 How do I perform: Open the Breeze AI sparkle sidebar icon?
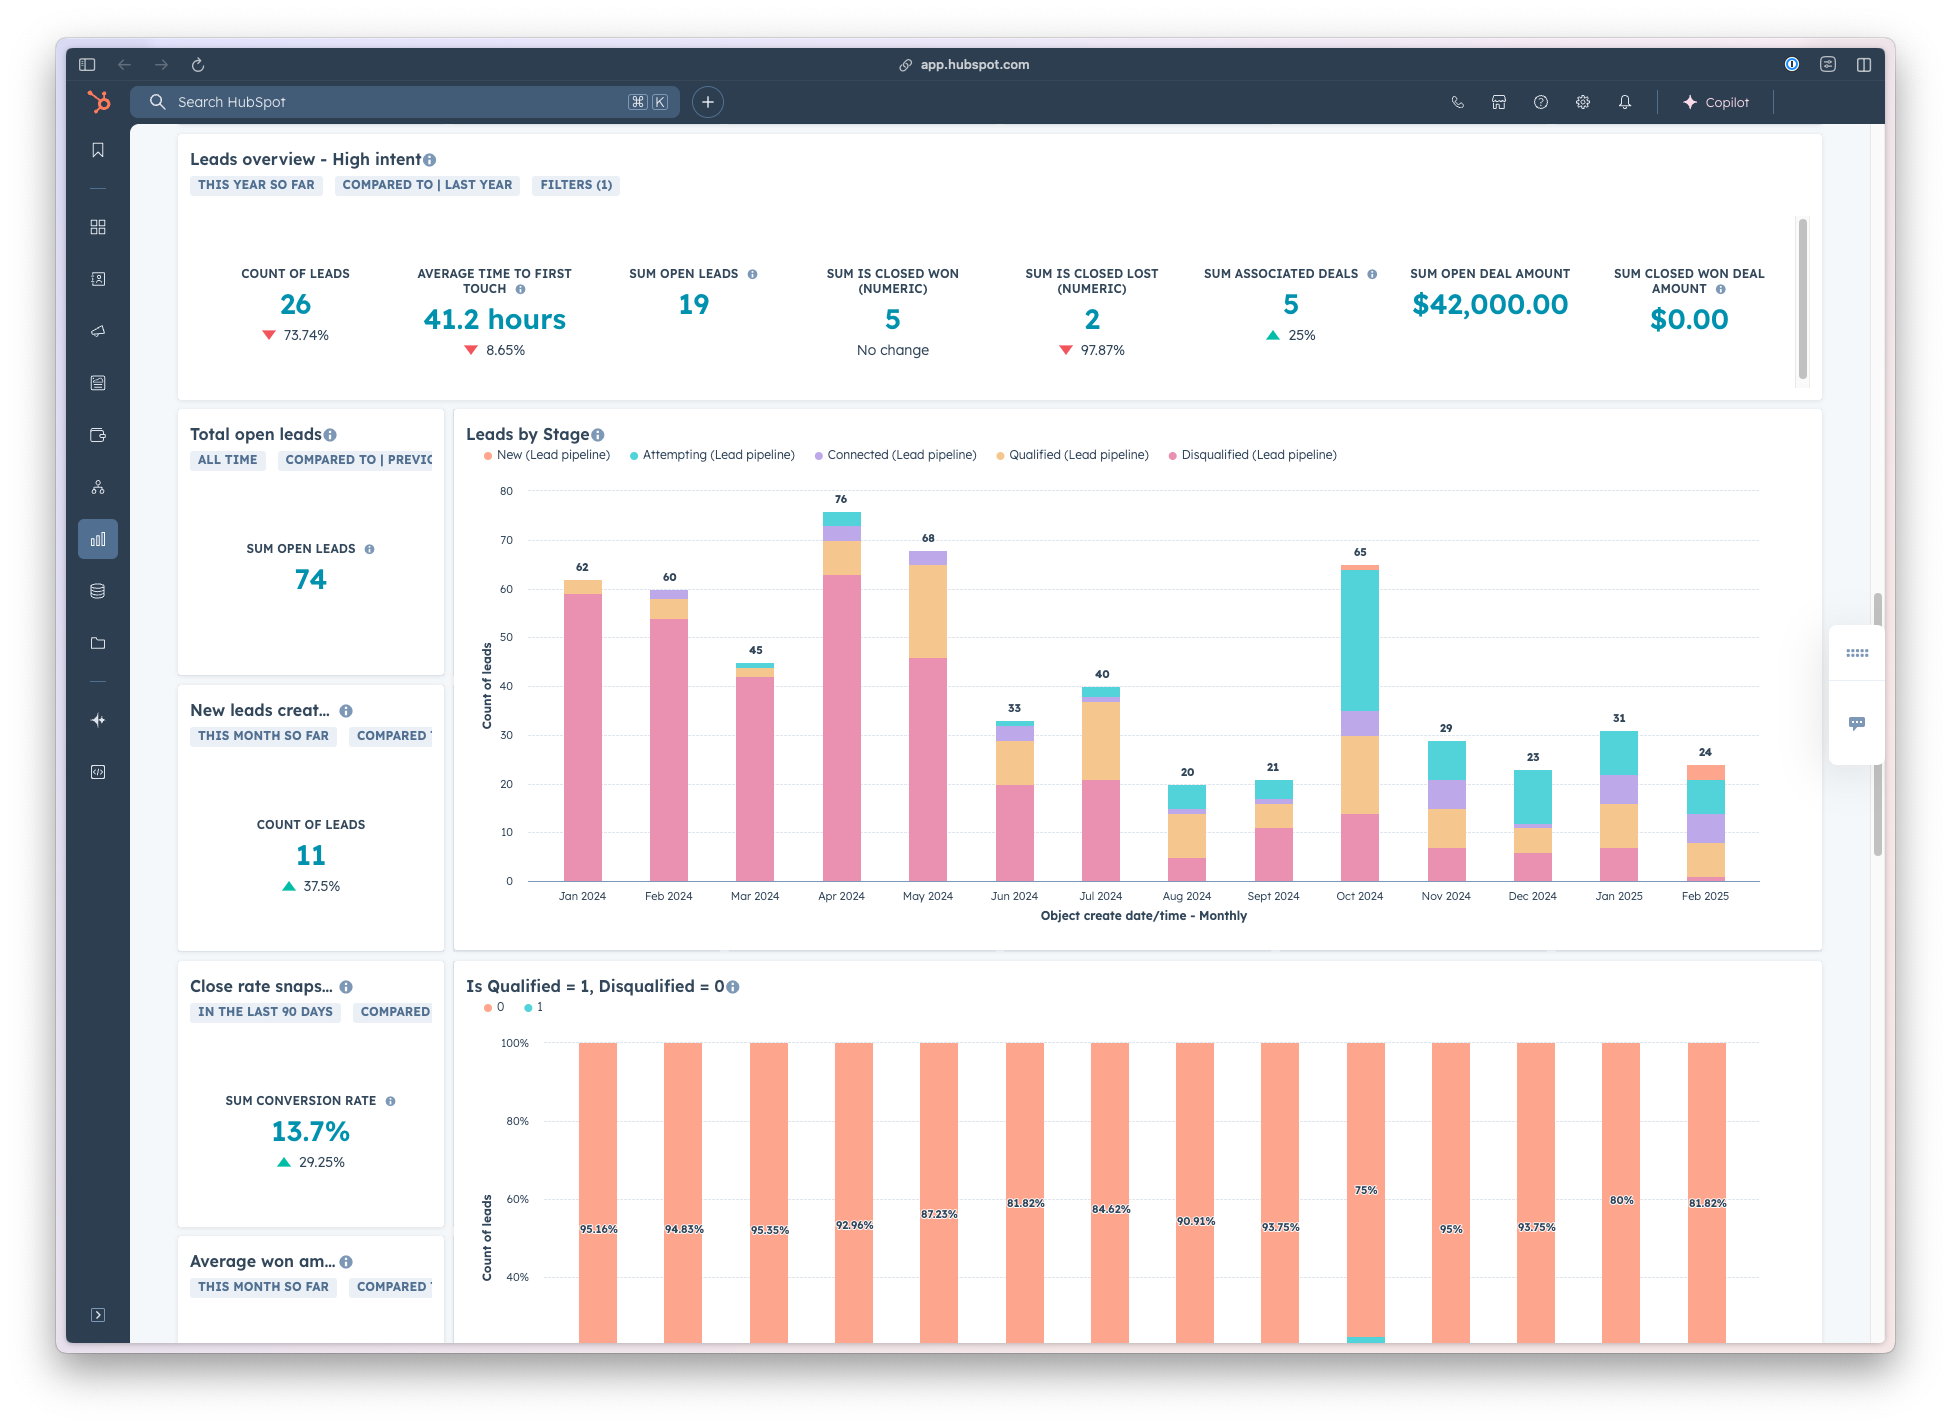pos(98,720)
